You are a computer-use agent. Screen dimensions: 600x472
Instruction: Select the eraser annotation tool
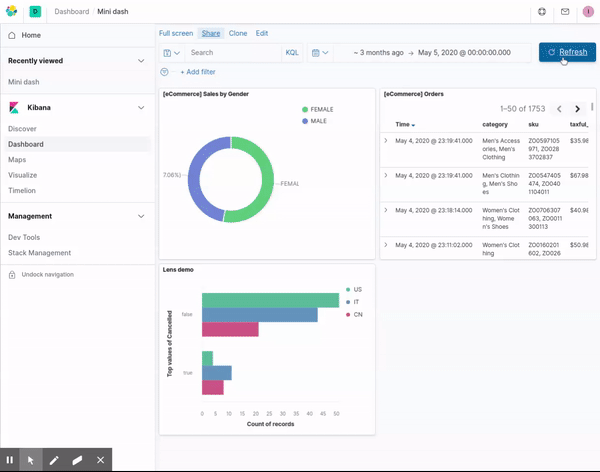[77, 460]
